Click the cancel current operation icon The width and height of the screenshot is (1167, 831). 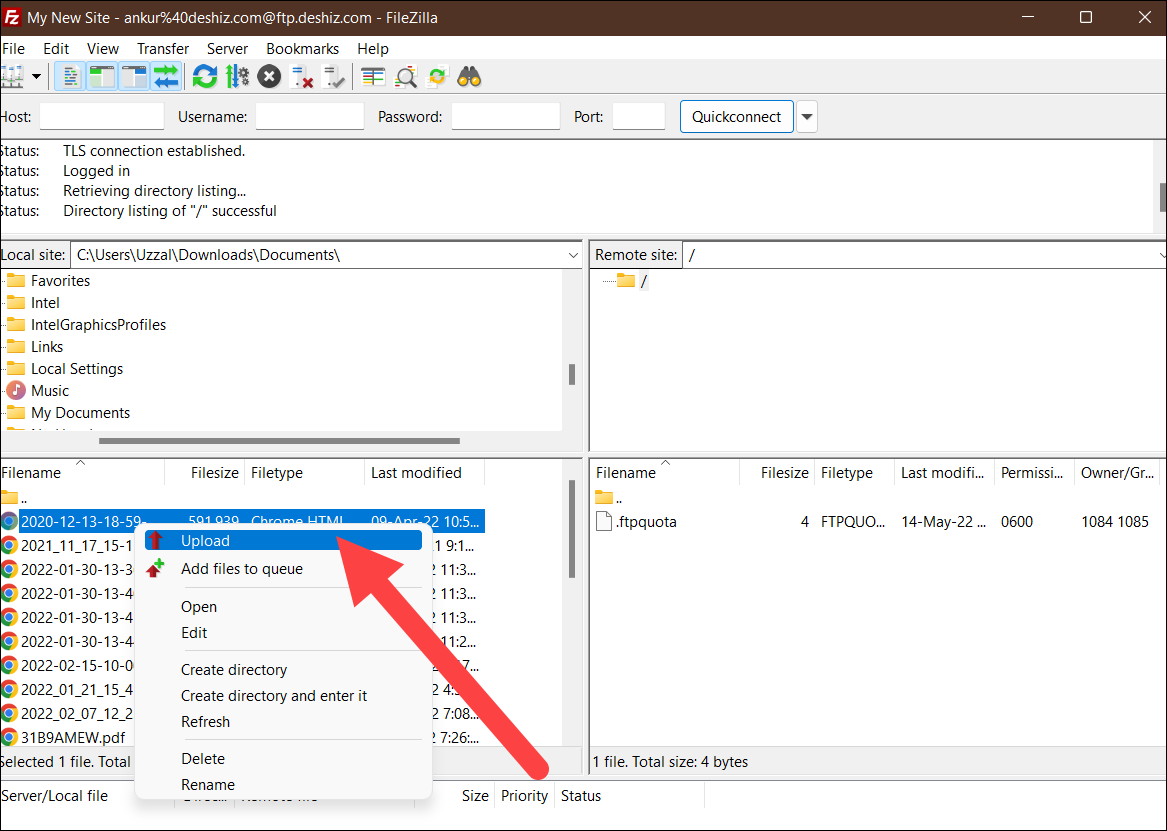pyautogui.click(x=269, y=77)
